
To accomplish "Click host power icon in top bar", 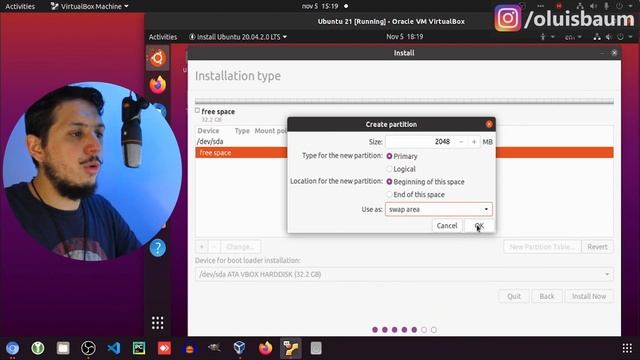I will pyautogui.click(x=619, y=6).
